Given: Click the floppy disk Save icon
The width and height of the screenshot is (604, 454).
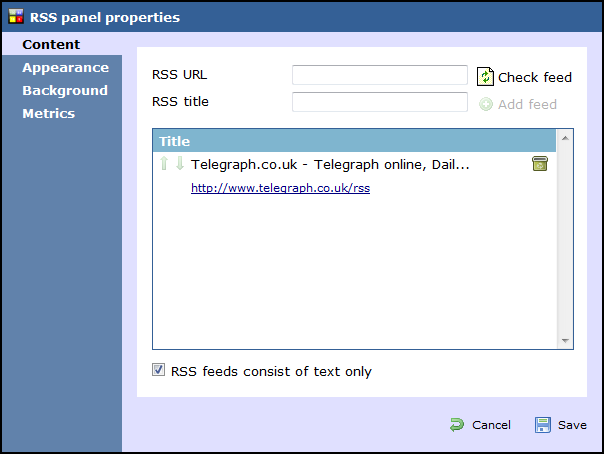Looking at the screenshot, I should (x=543, y=425).
